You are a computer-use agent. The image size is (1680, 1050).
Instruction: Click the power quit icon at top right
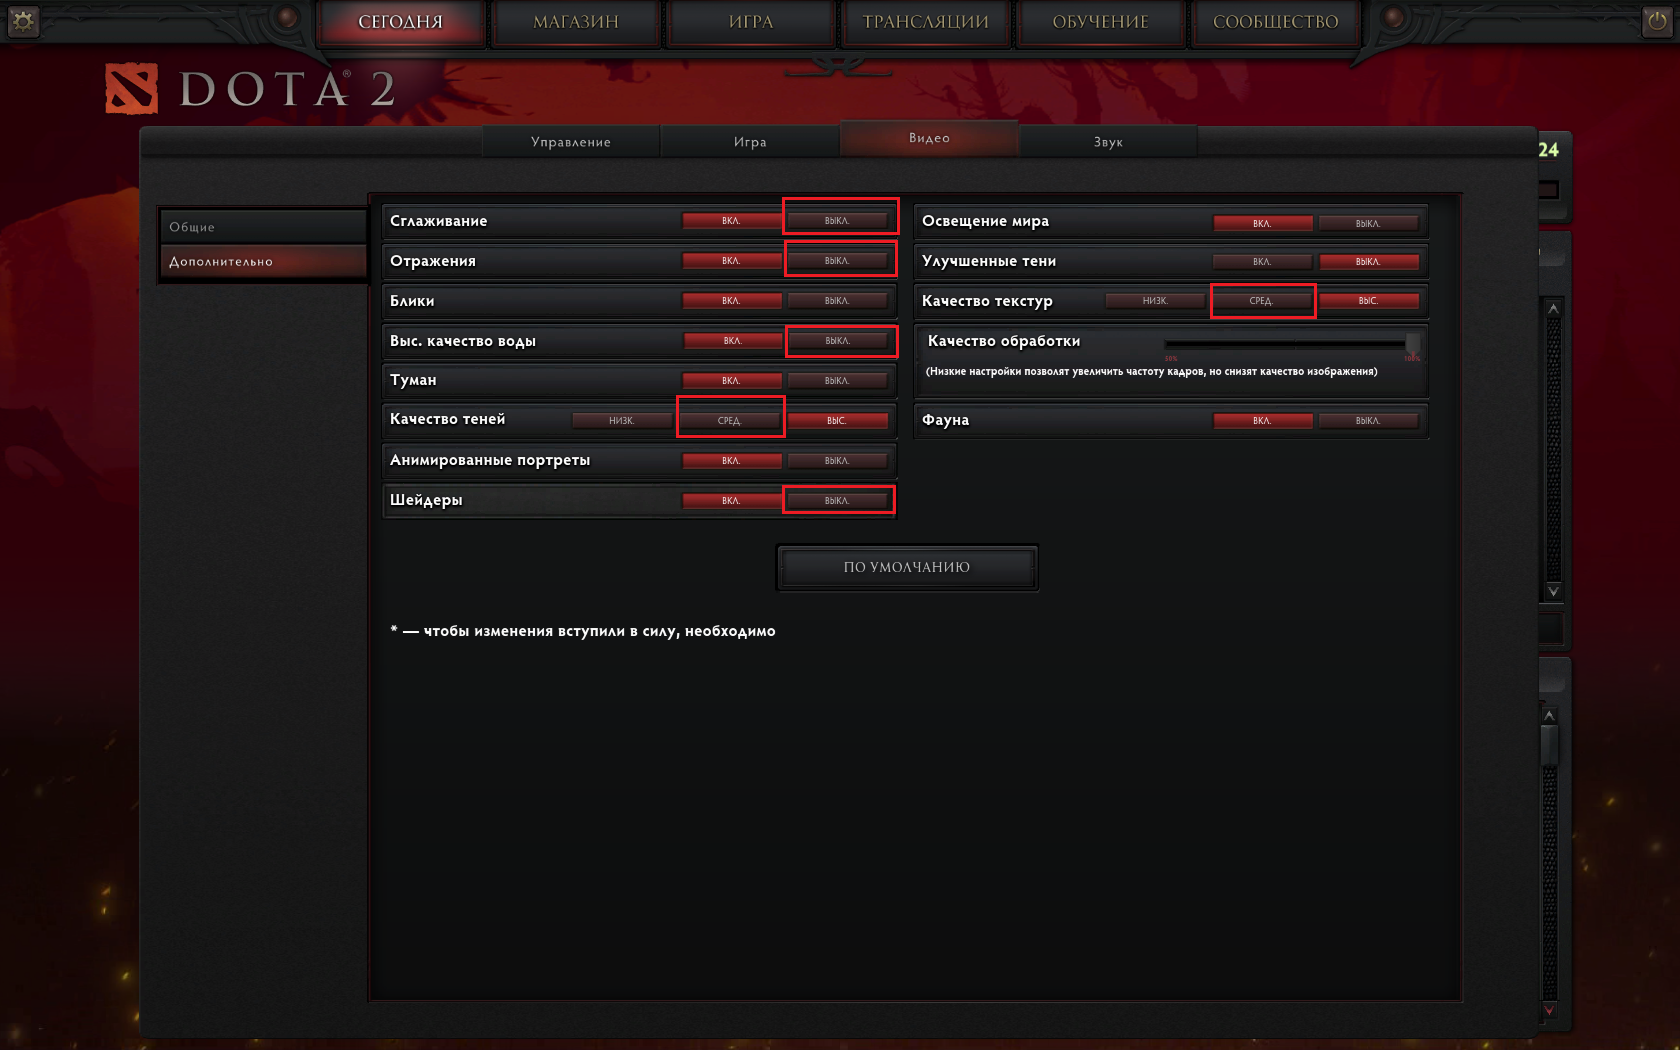click(x=1657, y=21)
